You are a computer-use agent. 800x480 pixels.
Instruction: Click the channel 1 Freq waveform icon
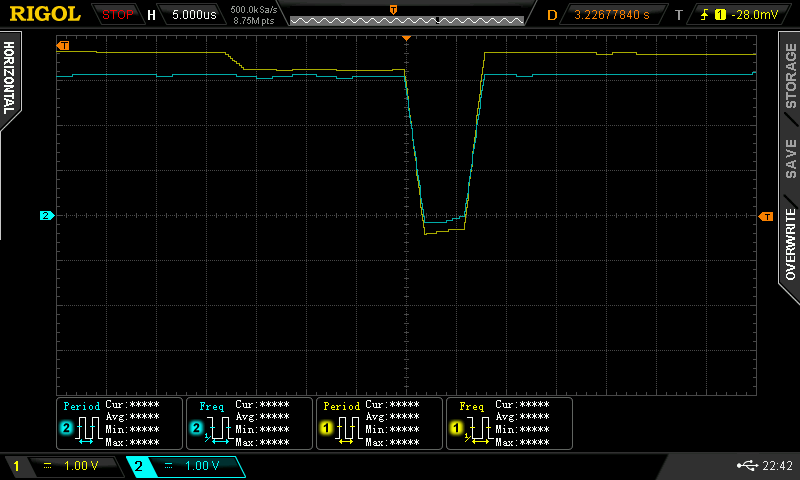(x=478, y=430)
